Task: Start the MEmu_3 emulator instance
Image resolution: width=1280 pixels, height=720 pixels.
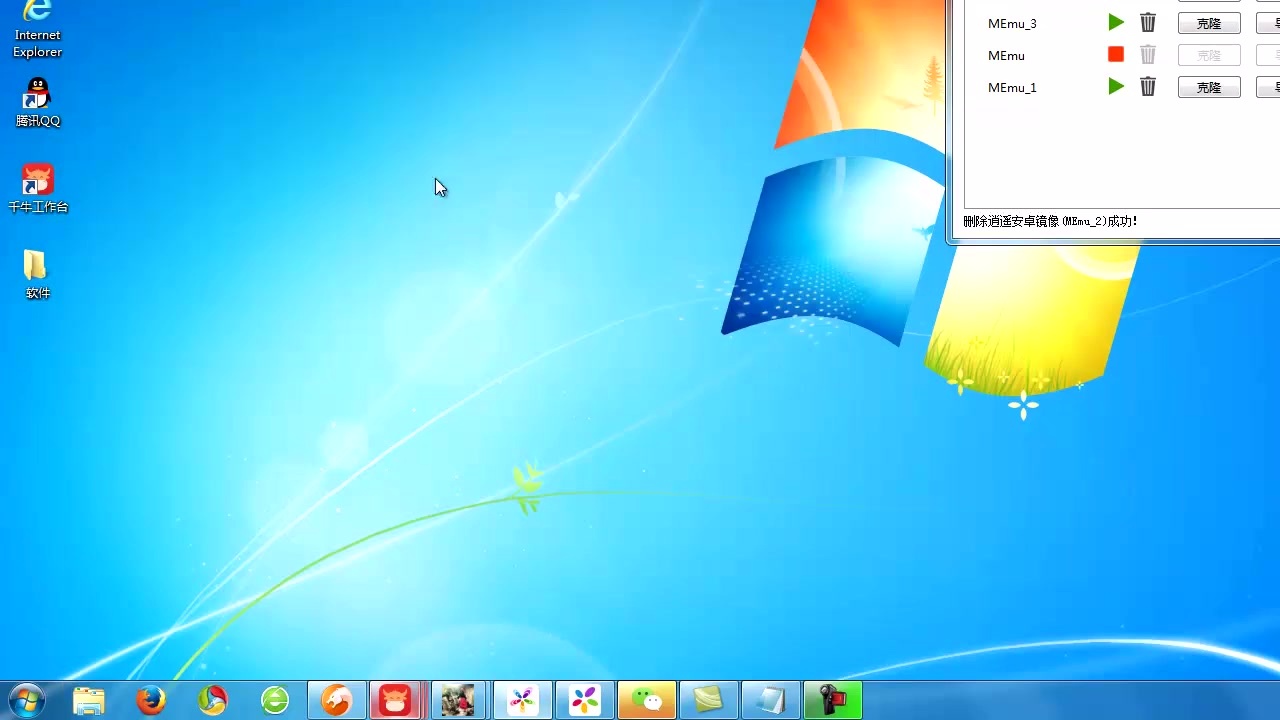Action: click(x=1116, y=23)
